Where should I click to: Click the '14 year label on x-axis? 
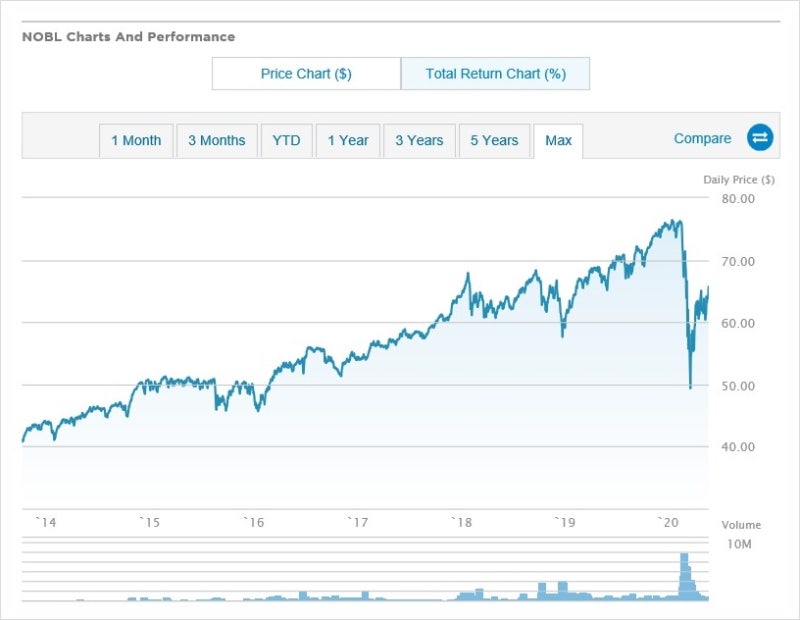[x=44, y=521]
